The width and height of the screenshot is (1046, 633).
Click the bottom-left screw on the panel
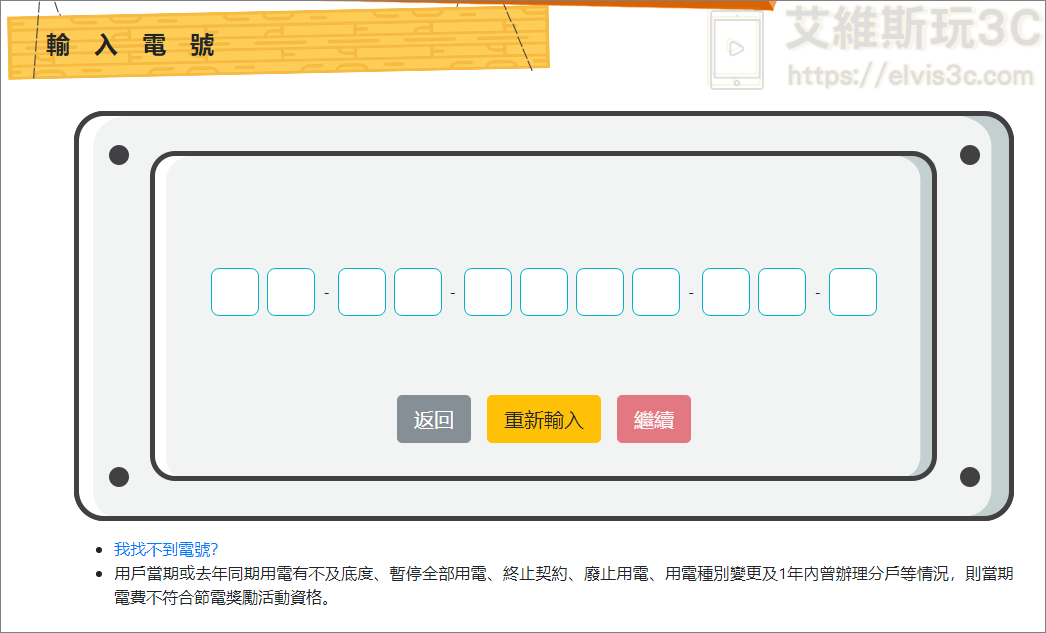119,477
